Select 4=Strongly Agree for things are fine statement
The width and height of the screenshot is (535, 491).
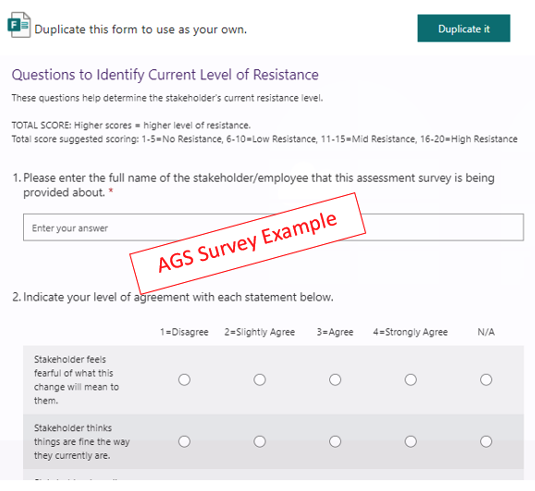[410, 442]
